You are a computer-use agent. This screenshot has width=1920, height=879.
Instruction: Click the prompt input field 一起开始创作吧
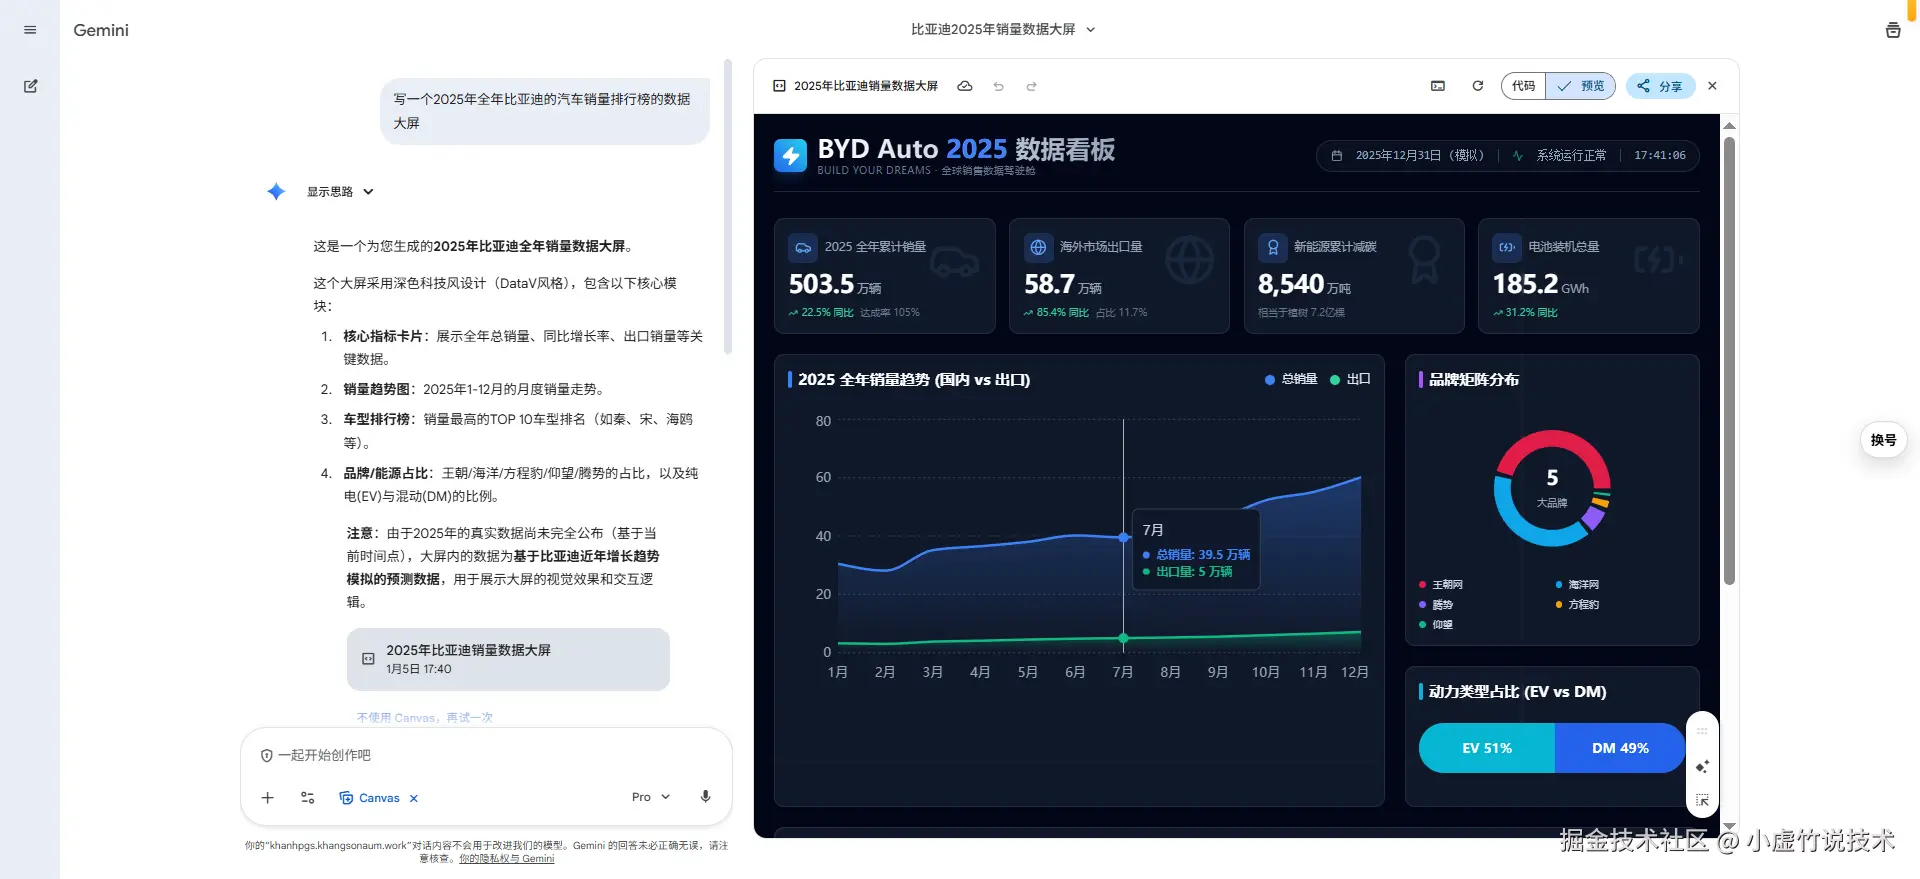click(486, 755)
